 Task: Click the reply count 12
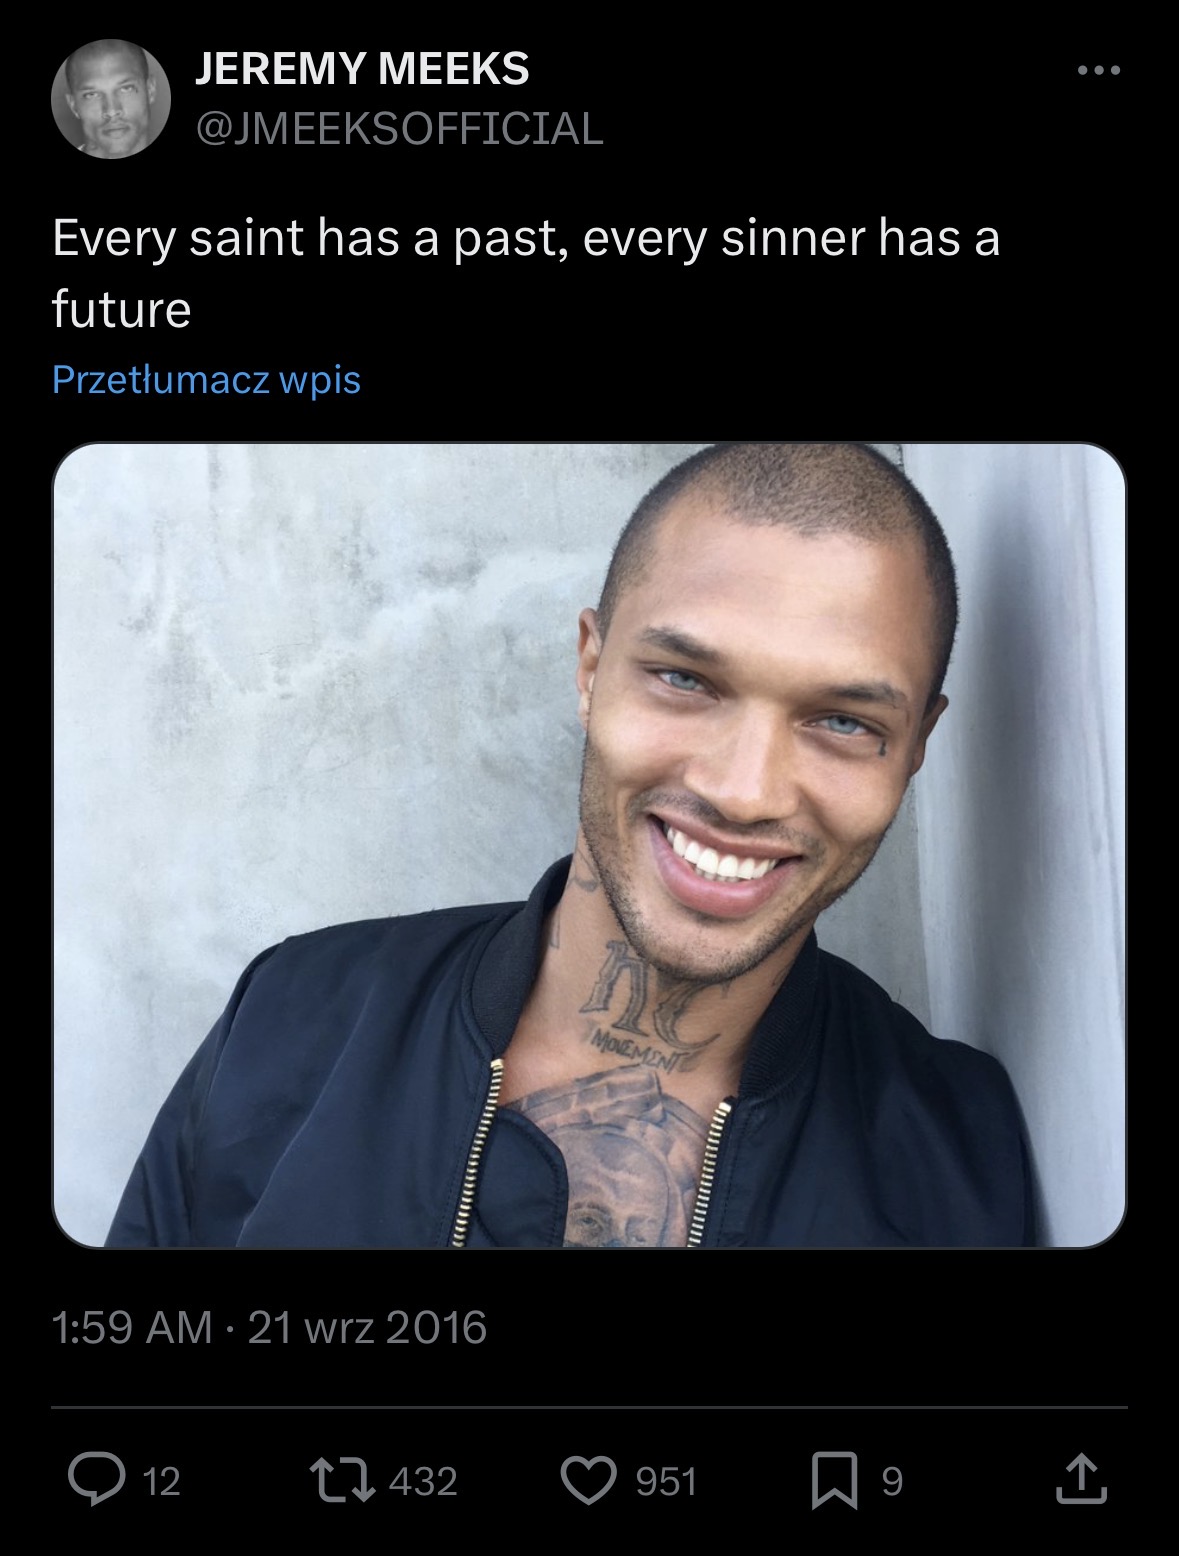162,1481
